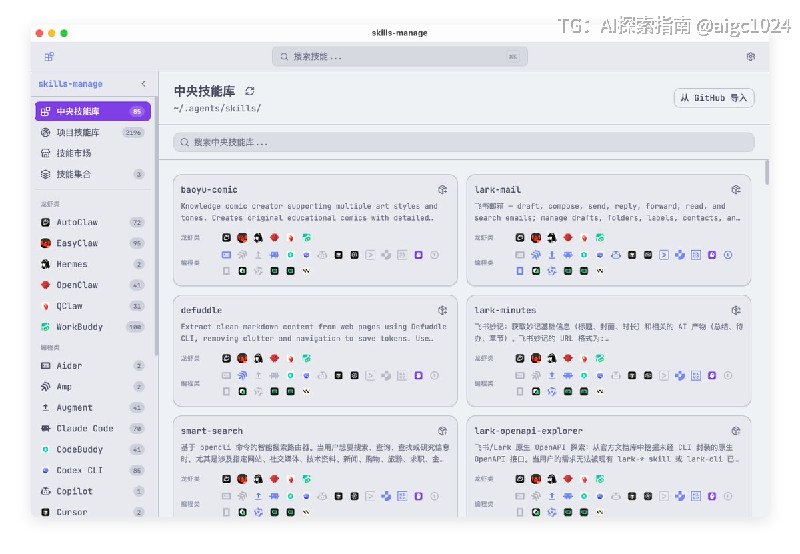Select CodeBuddy in the sidebar
800x554 pixels.
coord(93,449)
